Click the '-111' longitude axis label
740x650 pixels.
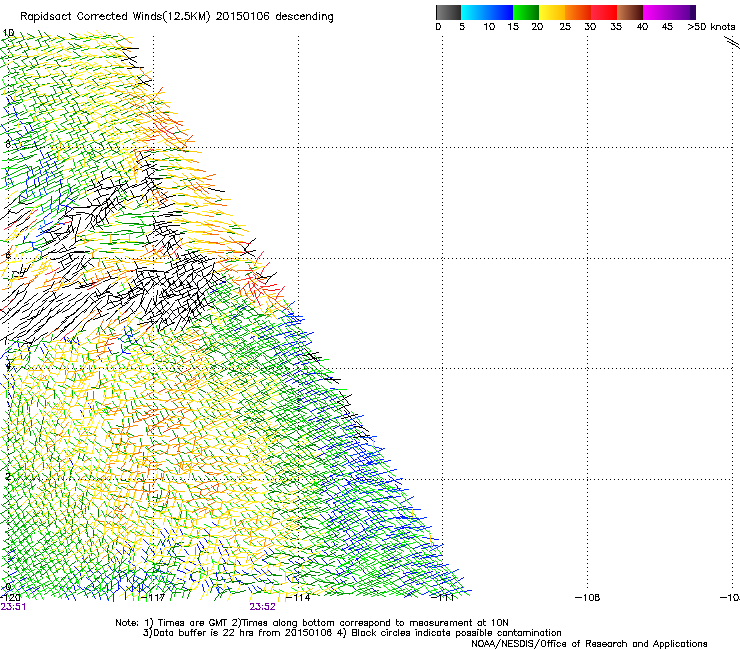click(x=443, y=598)
